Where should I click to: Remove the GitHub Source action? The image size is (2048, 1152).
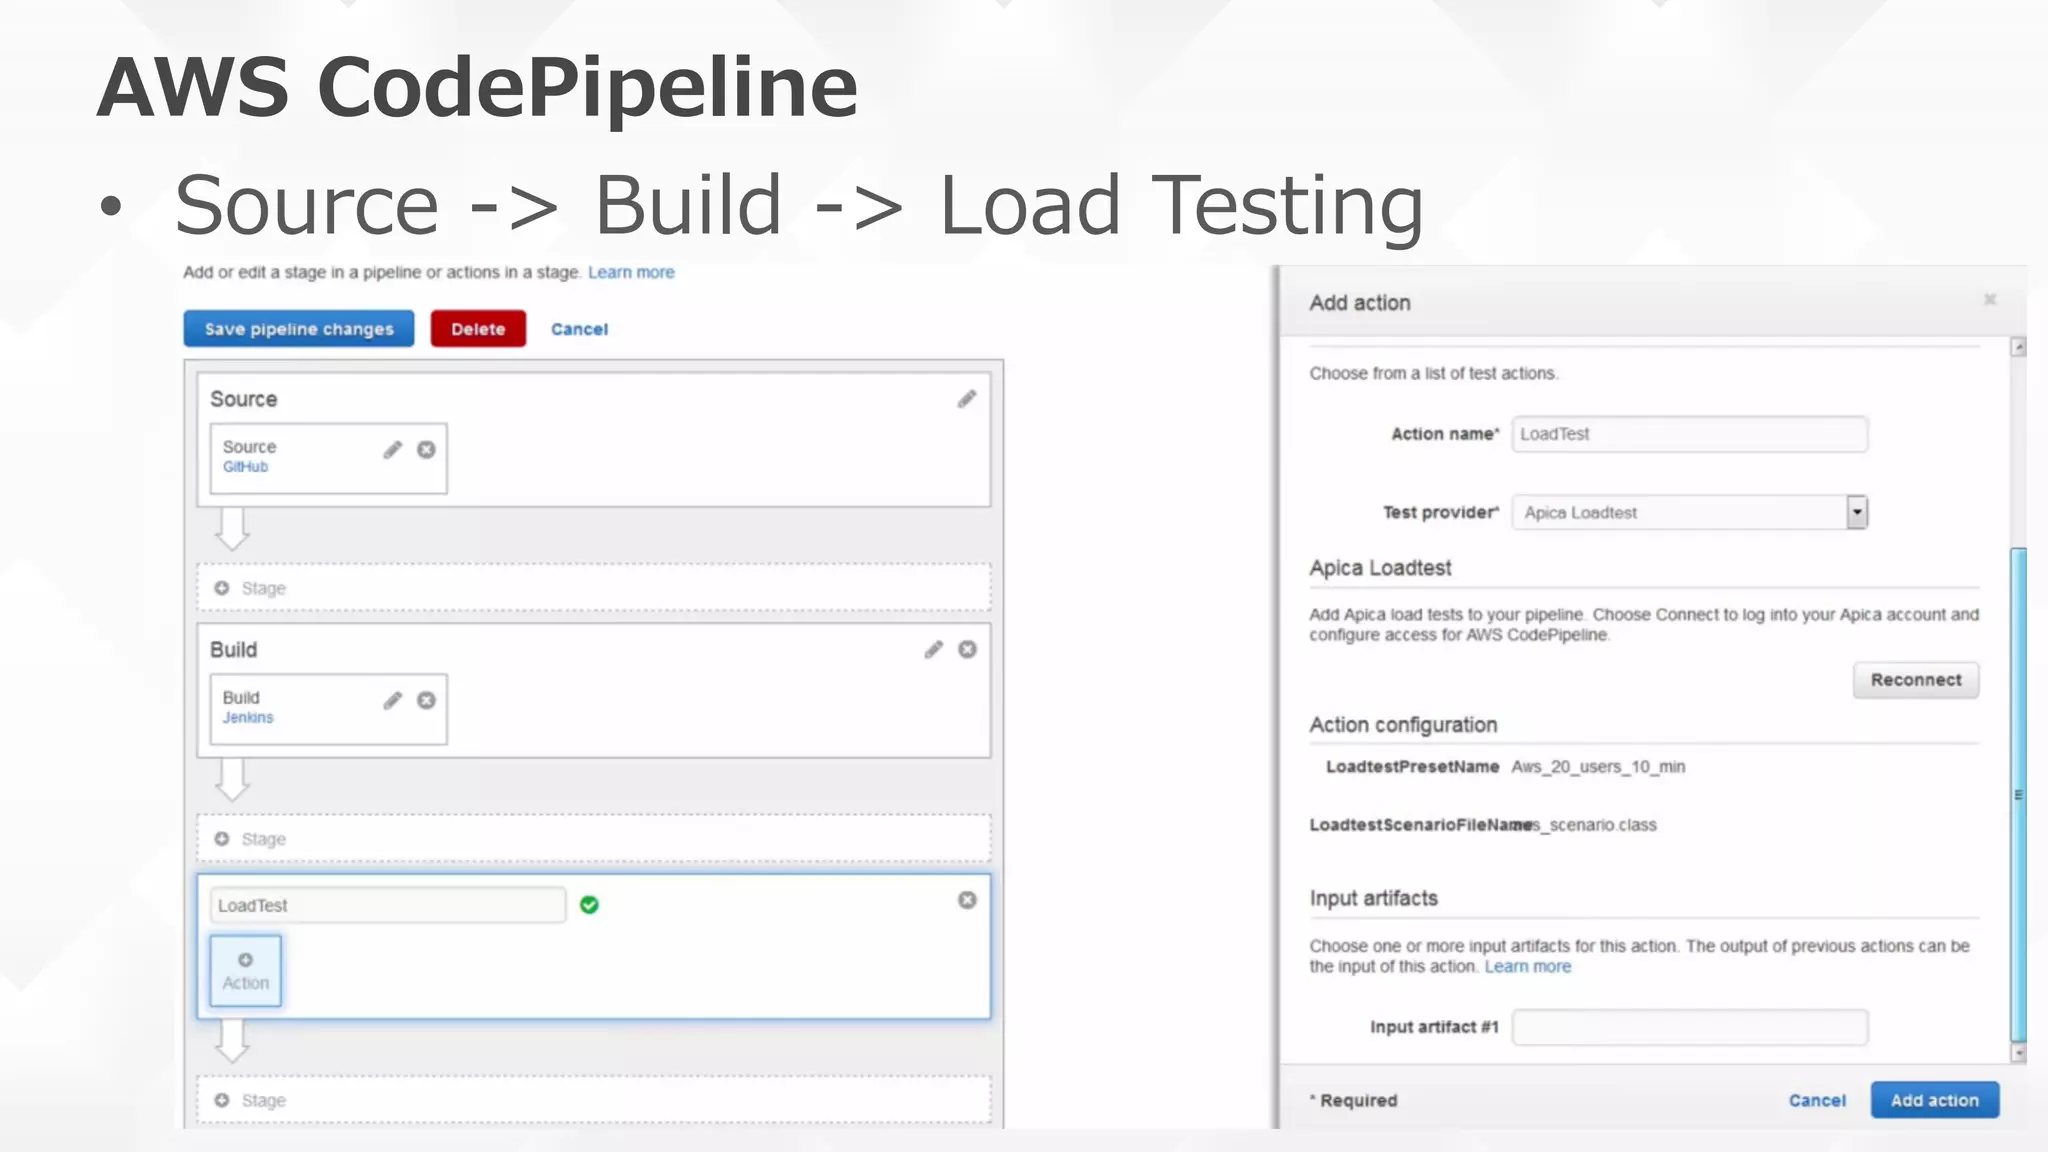[x=427, y=450]
